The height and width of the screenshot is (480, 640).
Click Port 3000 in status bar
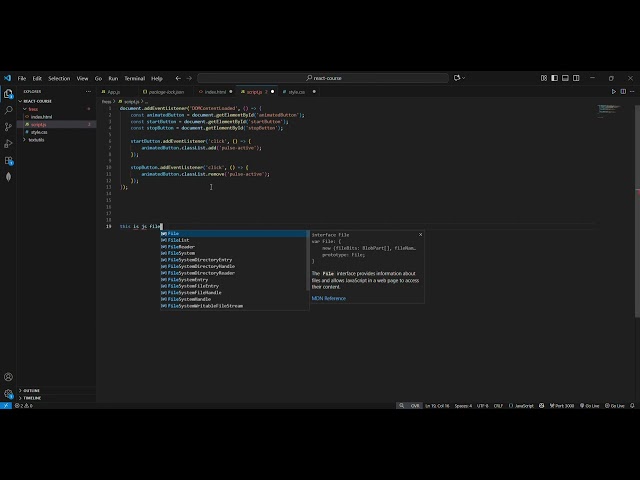[562, 406]
